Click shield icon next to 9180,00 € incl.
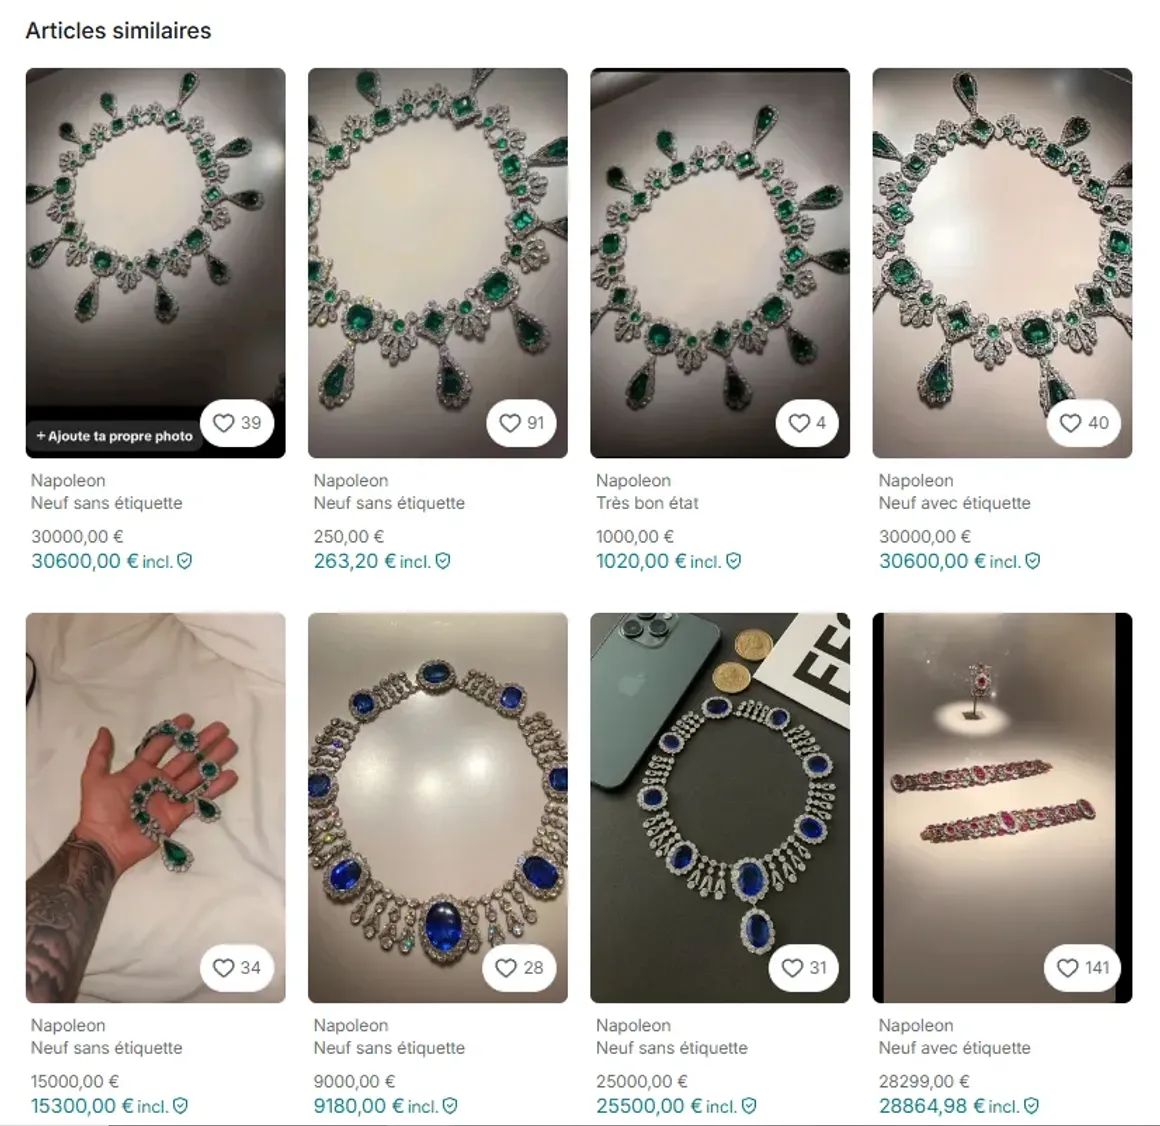Image resolution: width=1160 pixels, height=1126 pixels. [x=450, y=1106]
